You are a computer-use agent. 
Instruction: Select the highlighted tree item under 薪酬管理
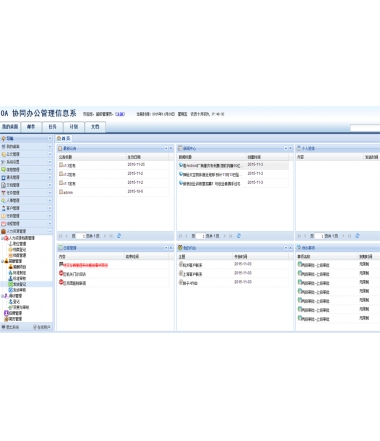(x=17, y=284)
